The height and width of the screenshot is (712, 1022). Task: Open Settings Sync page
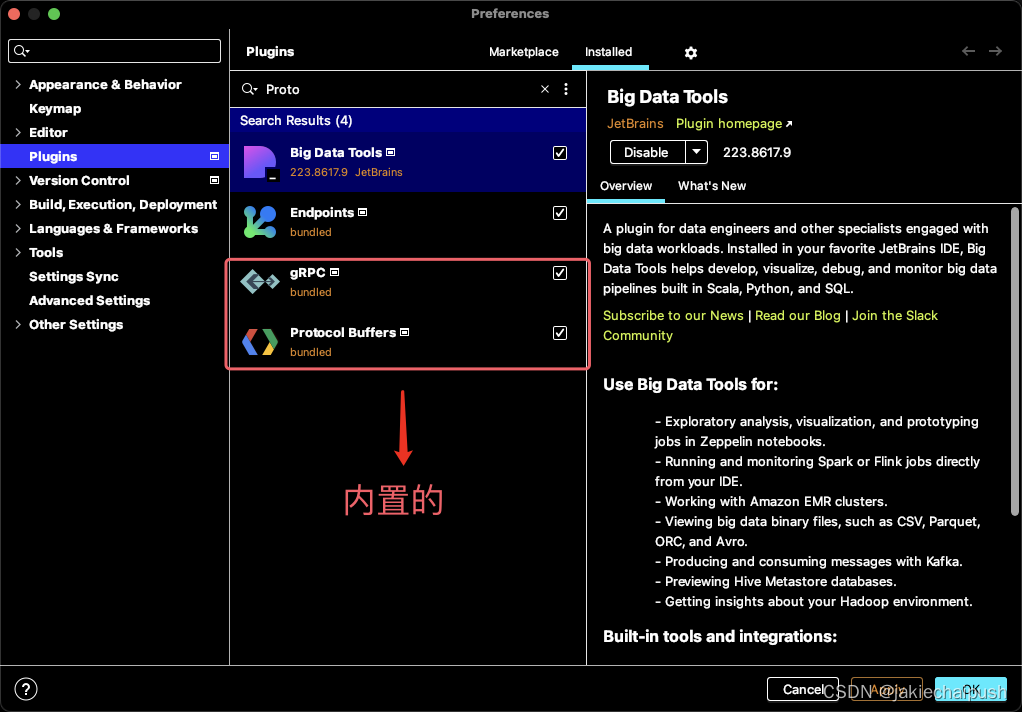(74, 276)
